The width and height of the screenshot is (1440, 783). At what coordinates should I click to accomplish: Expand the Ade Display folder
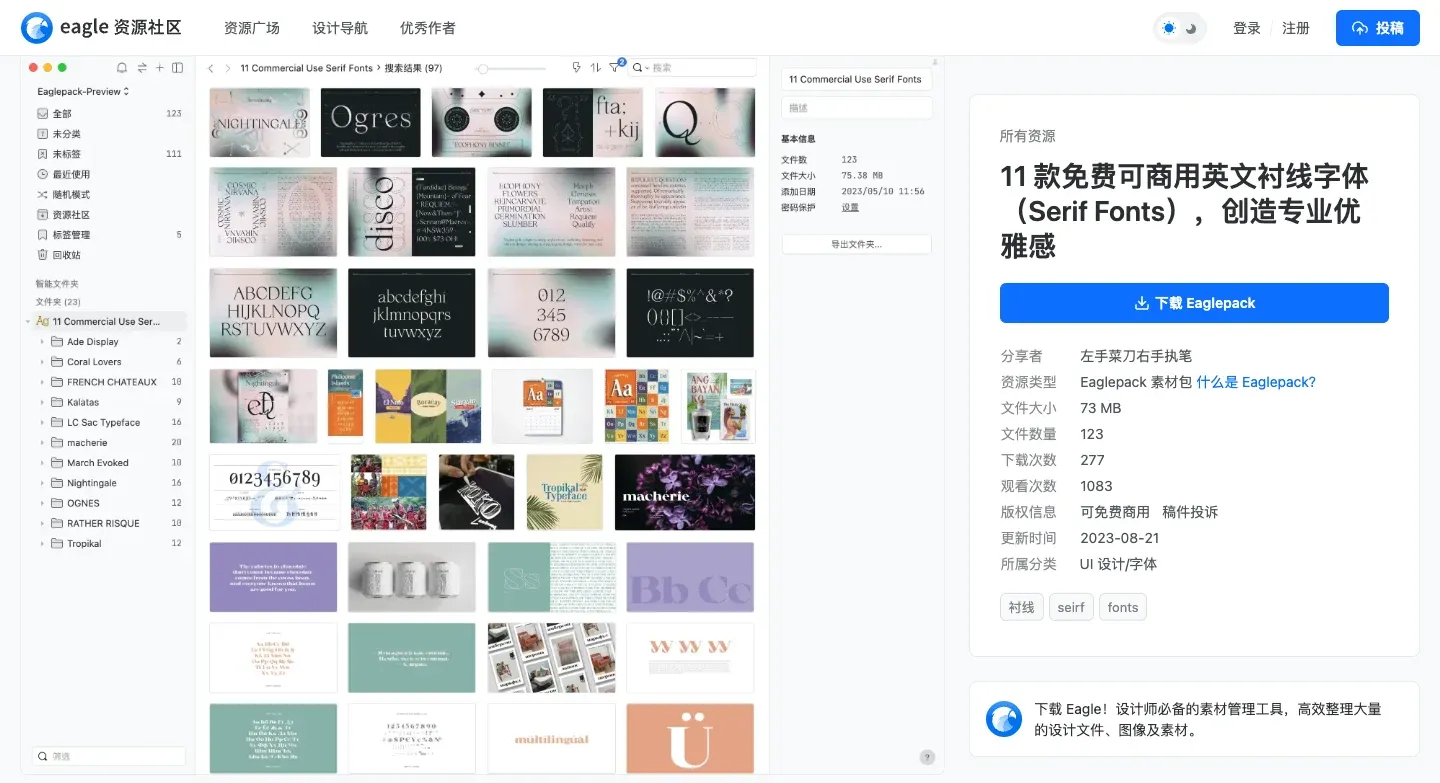(x=42, y=342)
